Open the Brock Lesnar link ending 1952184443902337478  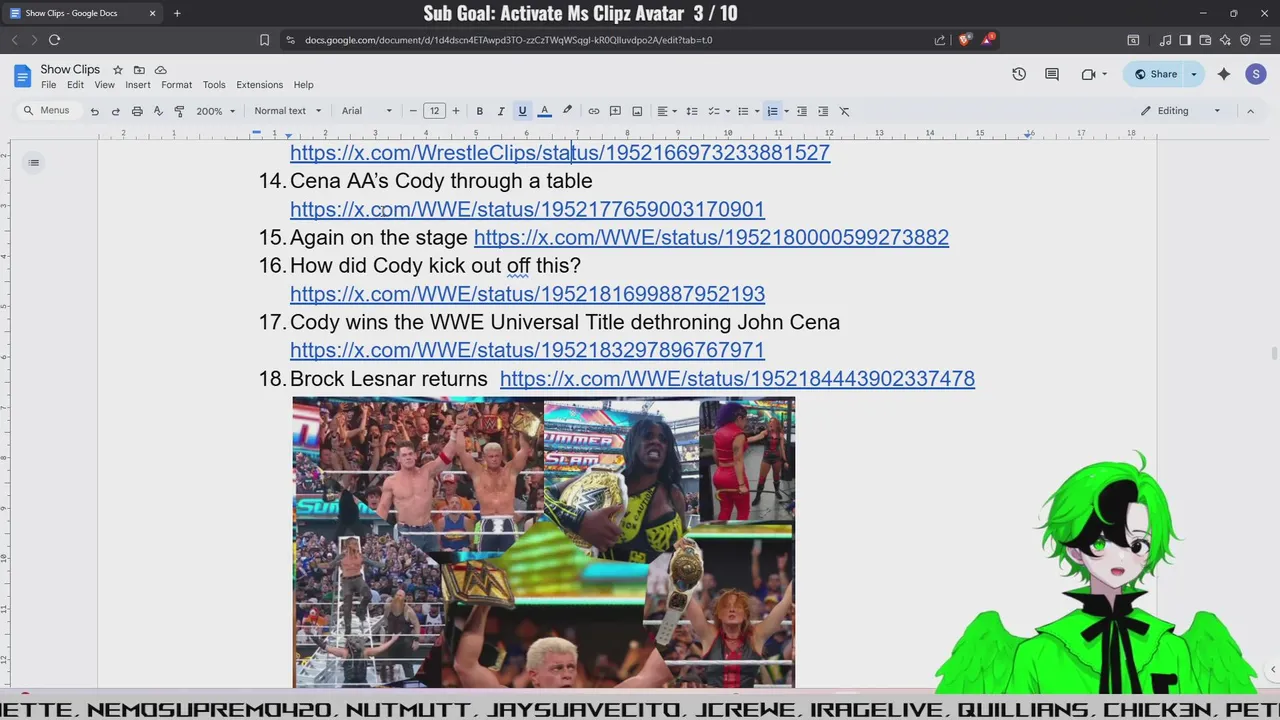click(x=737, y=378)
